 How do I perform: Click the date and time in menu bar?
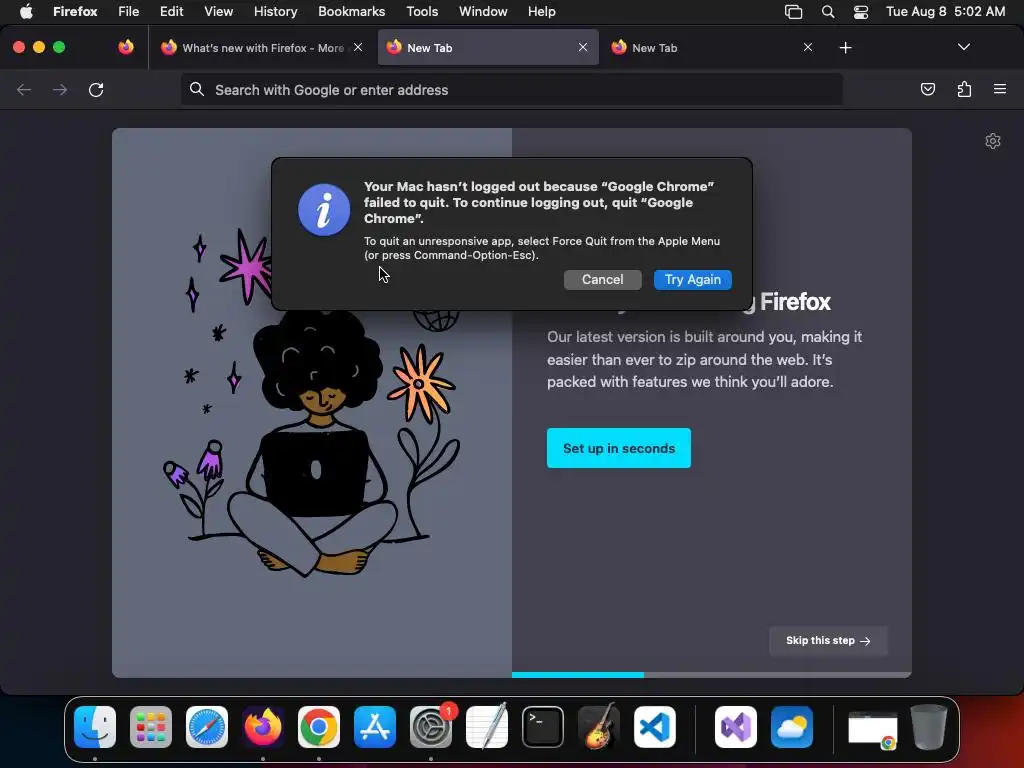[x=945, y=11]
